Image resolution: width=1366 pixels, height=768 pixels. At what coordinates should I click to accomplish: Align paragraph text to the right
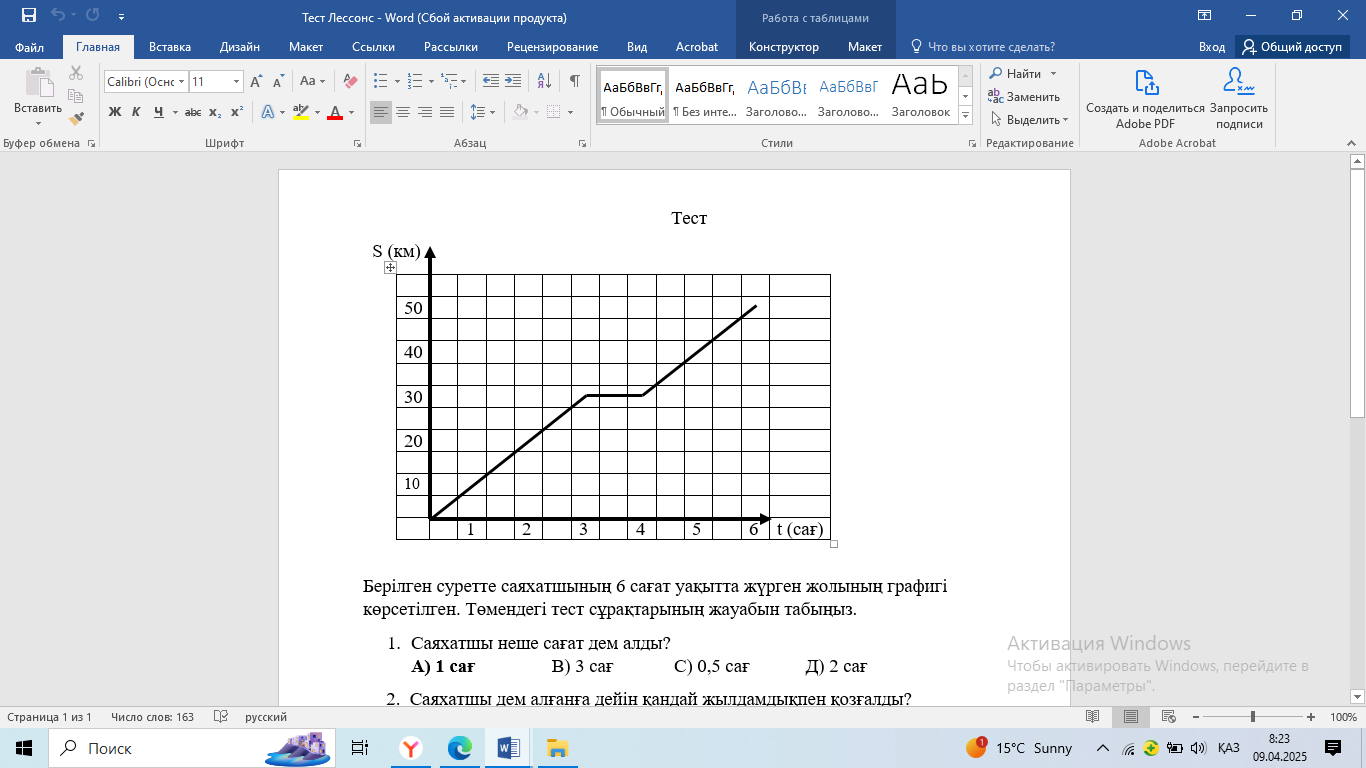pos(425,112)
